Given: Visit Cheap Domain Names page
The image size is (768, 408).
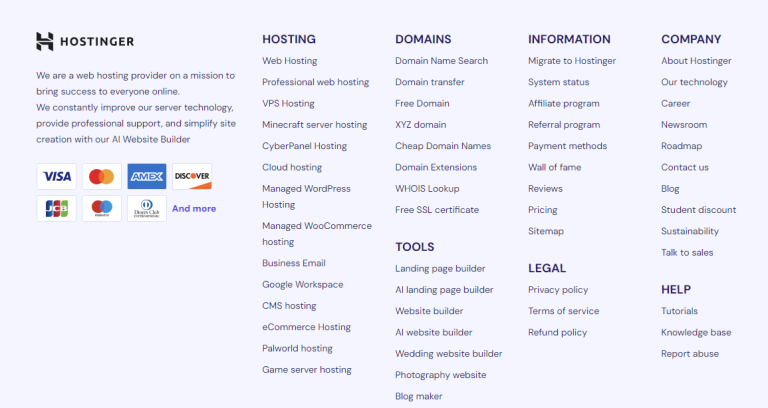Looking at the screenshot, I should [443, 146].
